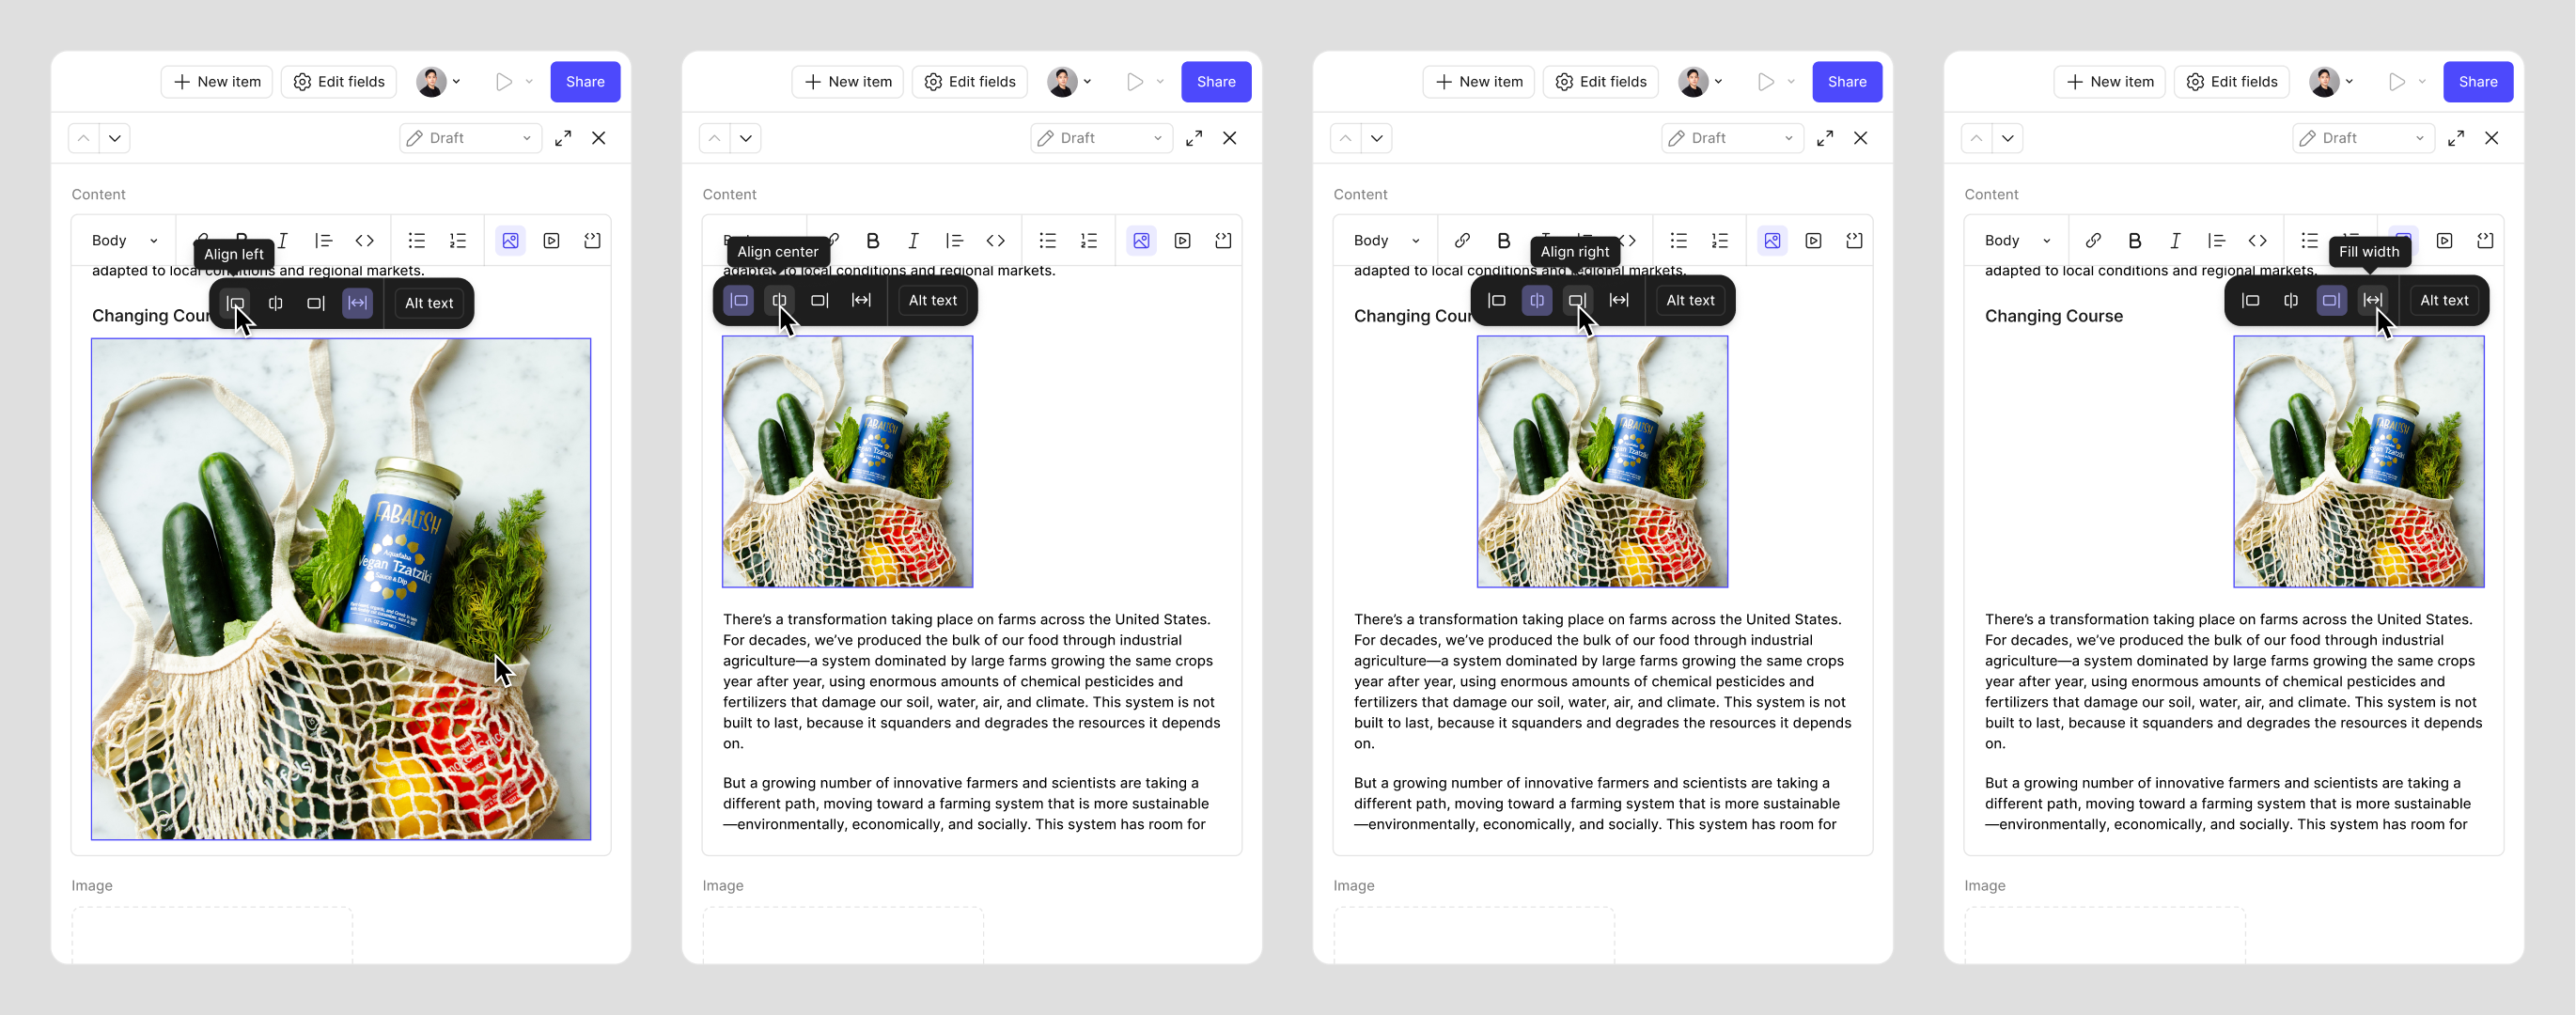Click play preview icon in the Fill width tooltip panel

(x=2397, y=82)
